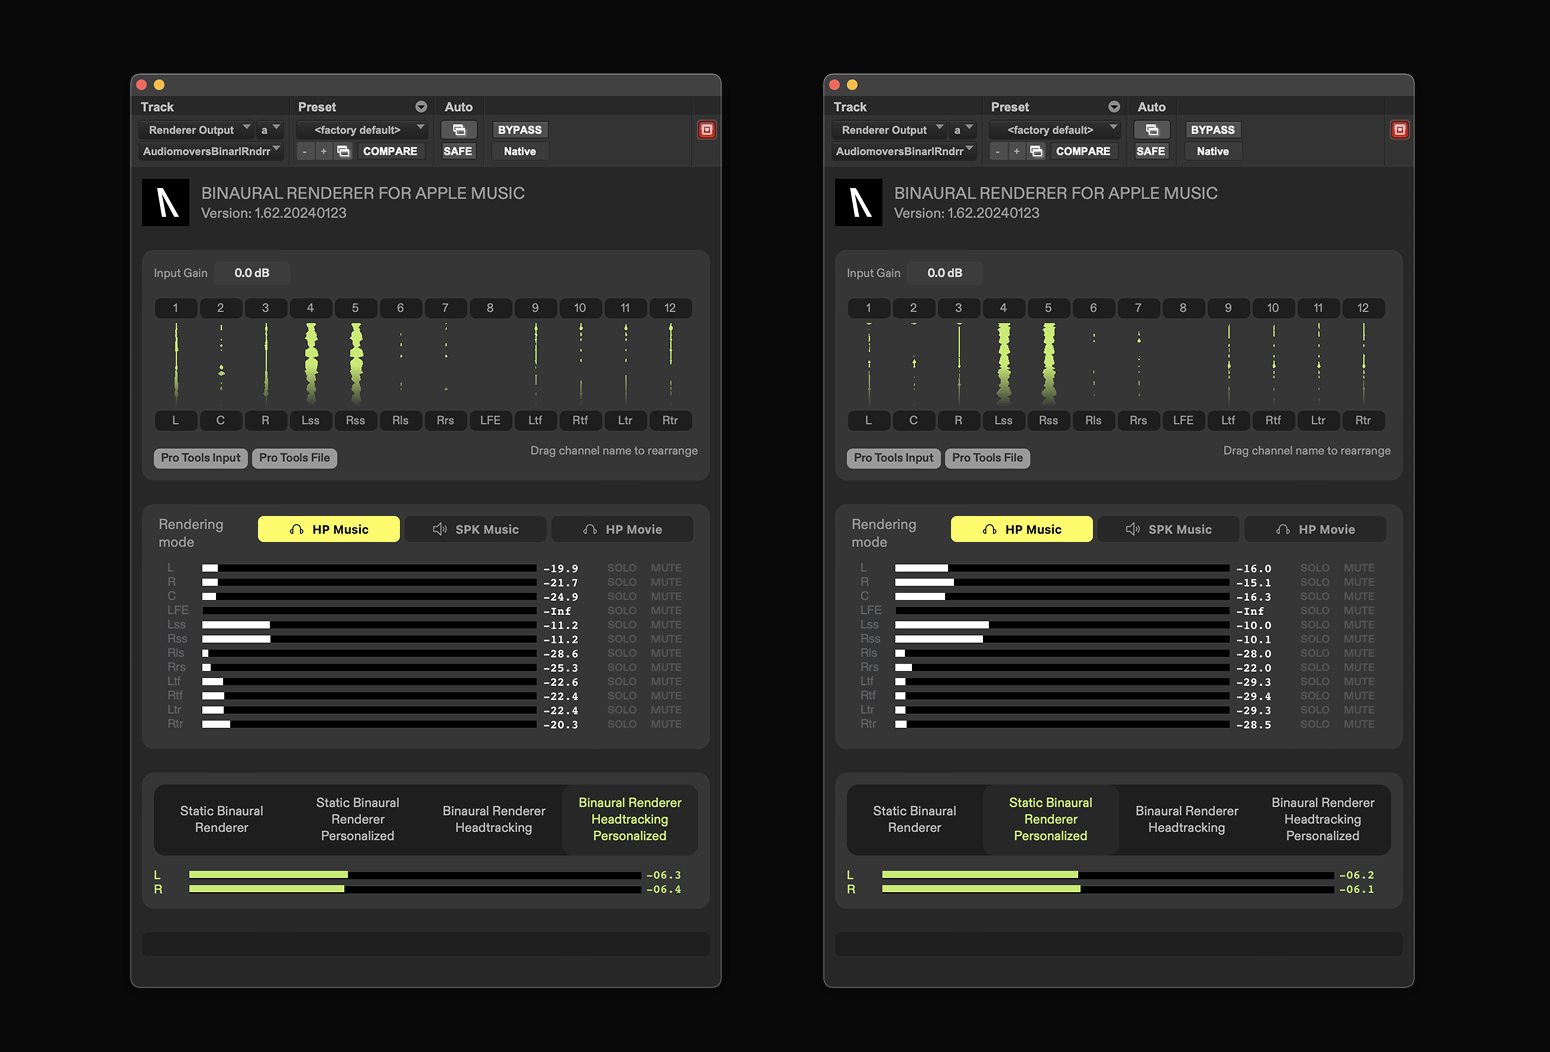
Task: Choose Binaural Renderer Headtracking Personalized, right window
Action: [x=1323, y=820]
